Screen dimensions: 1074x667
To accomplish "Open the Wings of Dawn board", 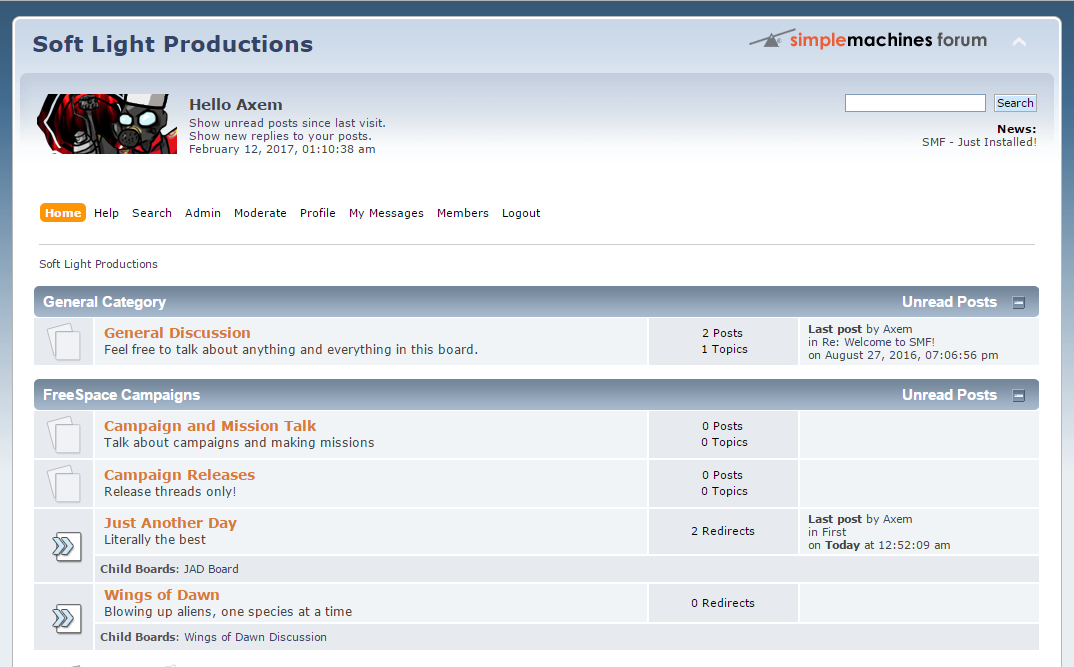I will pyautogui.click(x=162, y=595).
